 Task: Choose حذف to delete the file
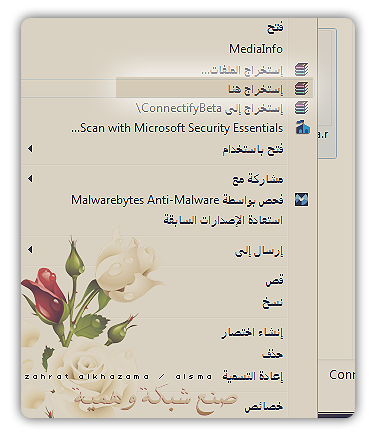point(273,354)
